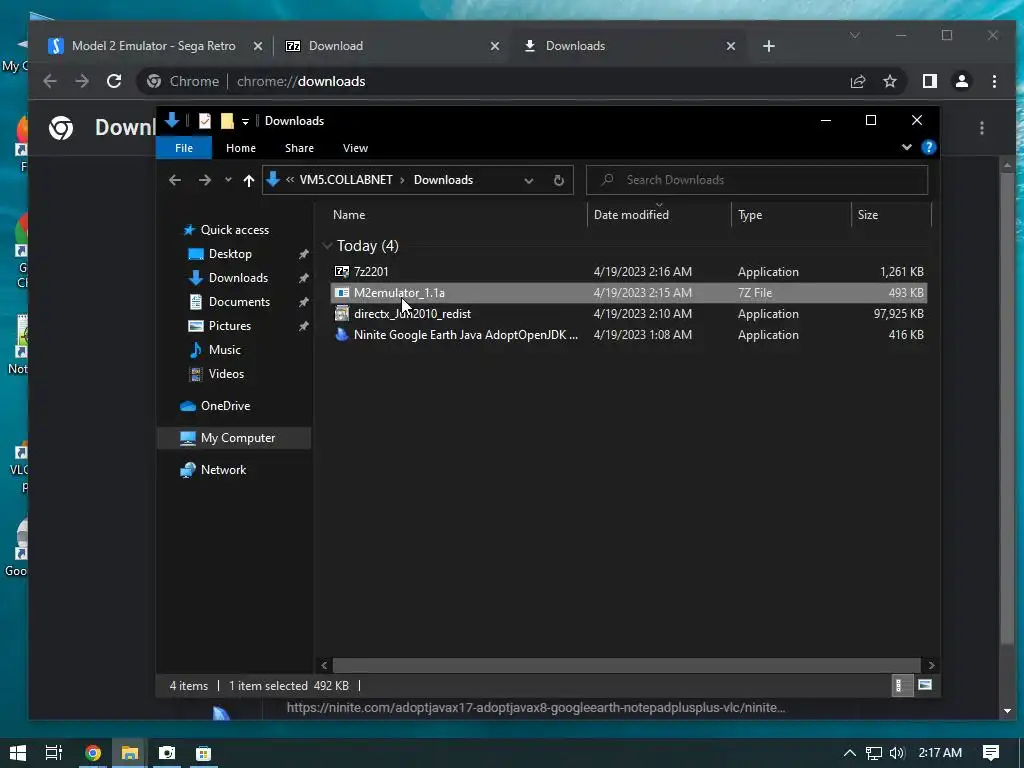Close the Downloads Chrome tab

(731, 46)
